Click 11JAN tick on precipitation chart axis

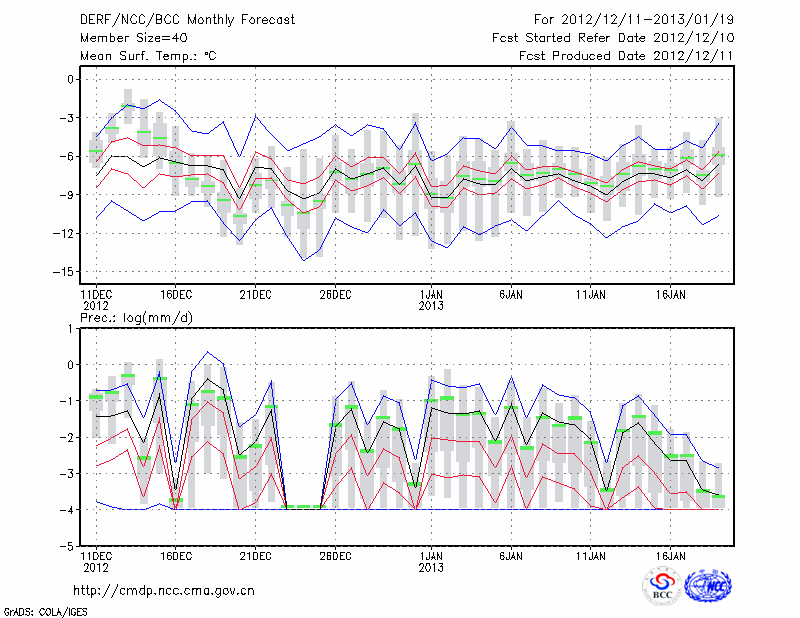pos(592,556)
